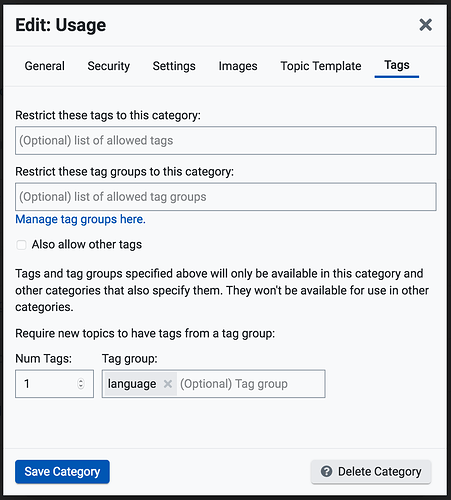Click the 'Require new topics' heading text
This screenshot has width=451, height=500.
[145, 334]
